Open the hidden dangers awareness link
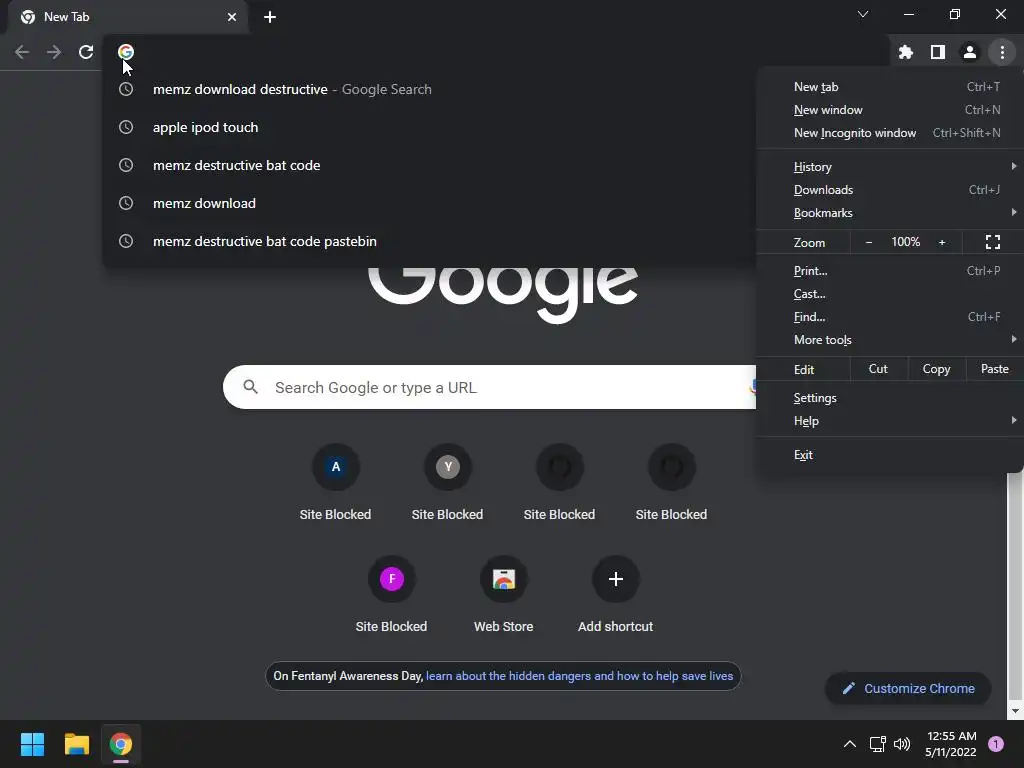 [579, 676]
